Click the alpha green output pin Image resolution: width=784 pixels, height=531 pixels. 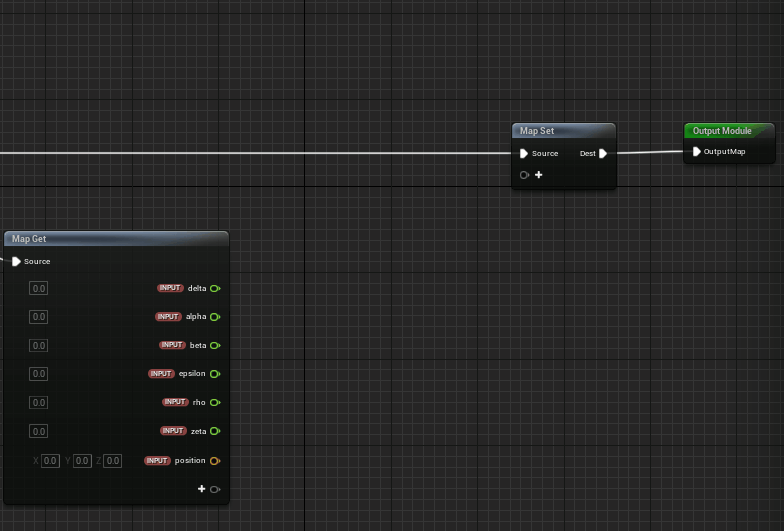click(x=214, y=317)
